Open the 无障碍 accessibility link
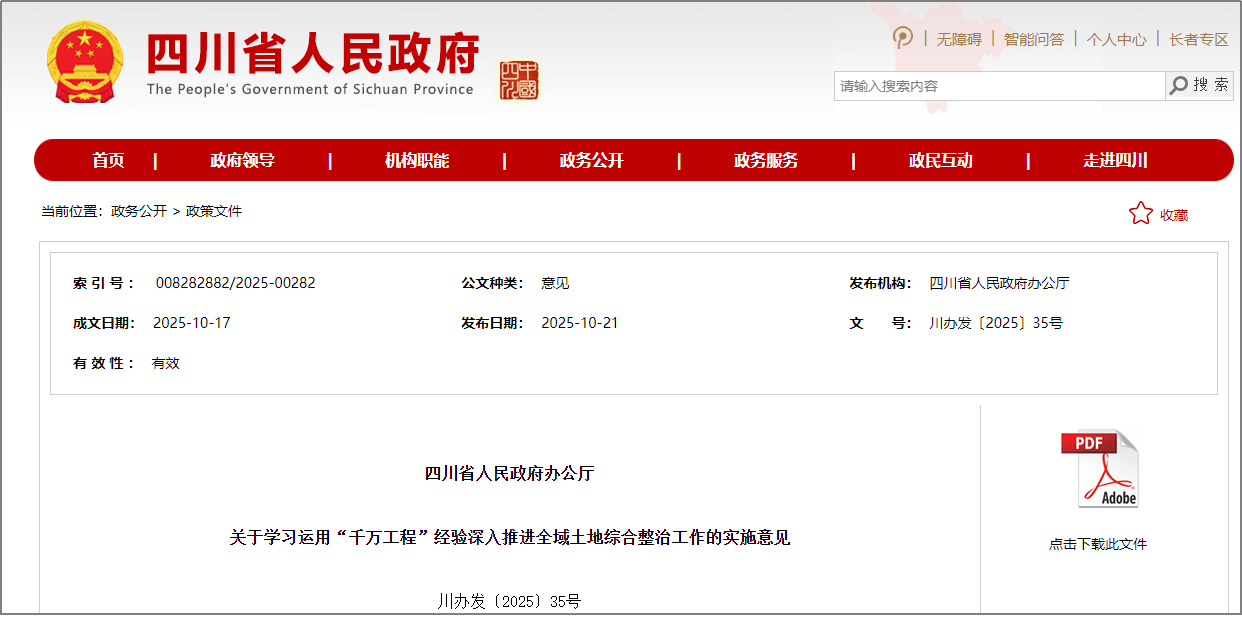This screenshot has height=617, width=1242. (x=958, y=39)
